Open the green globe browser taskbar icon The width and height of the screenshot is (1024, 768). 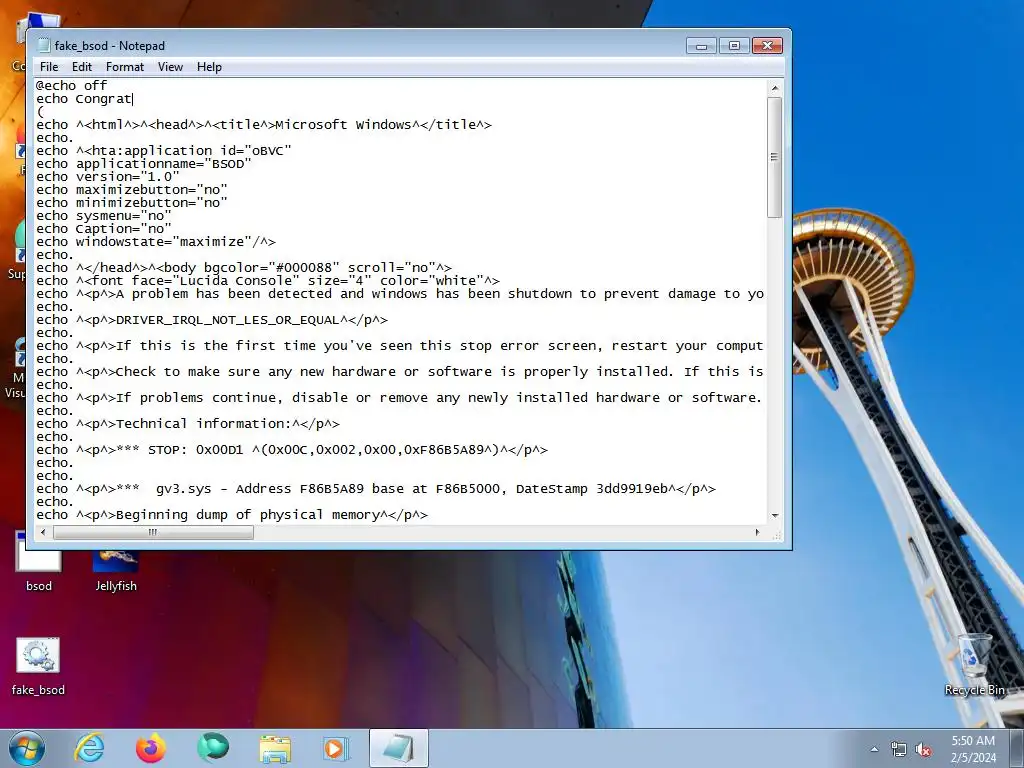(x=213, y=748)
